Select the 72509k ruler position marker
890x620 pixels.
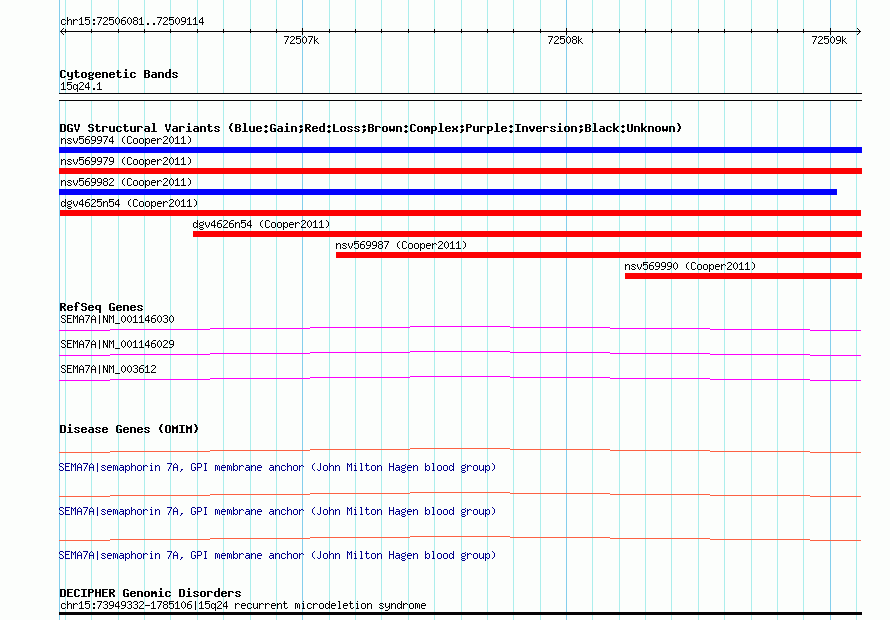[829, 40]
